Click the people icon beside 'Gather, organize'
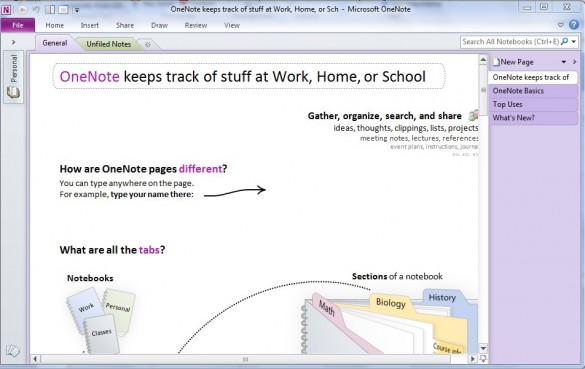The height and width of the screenshot is (369, 585). click(473, 115)
